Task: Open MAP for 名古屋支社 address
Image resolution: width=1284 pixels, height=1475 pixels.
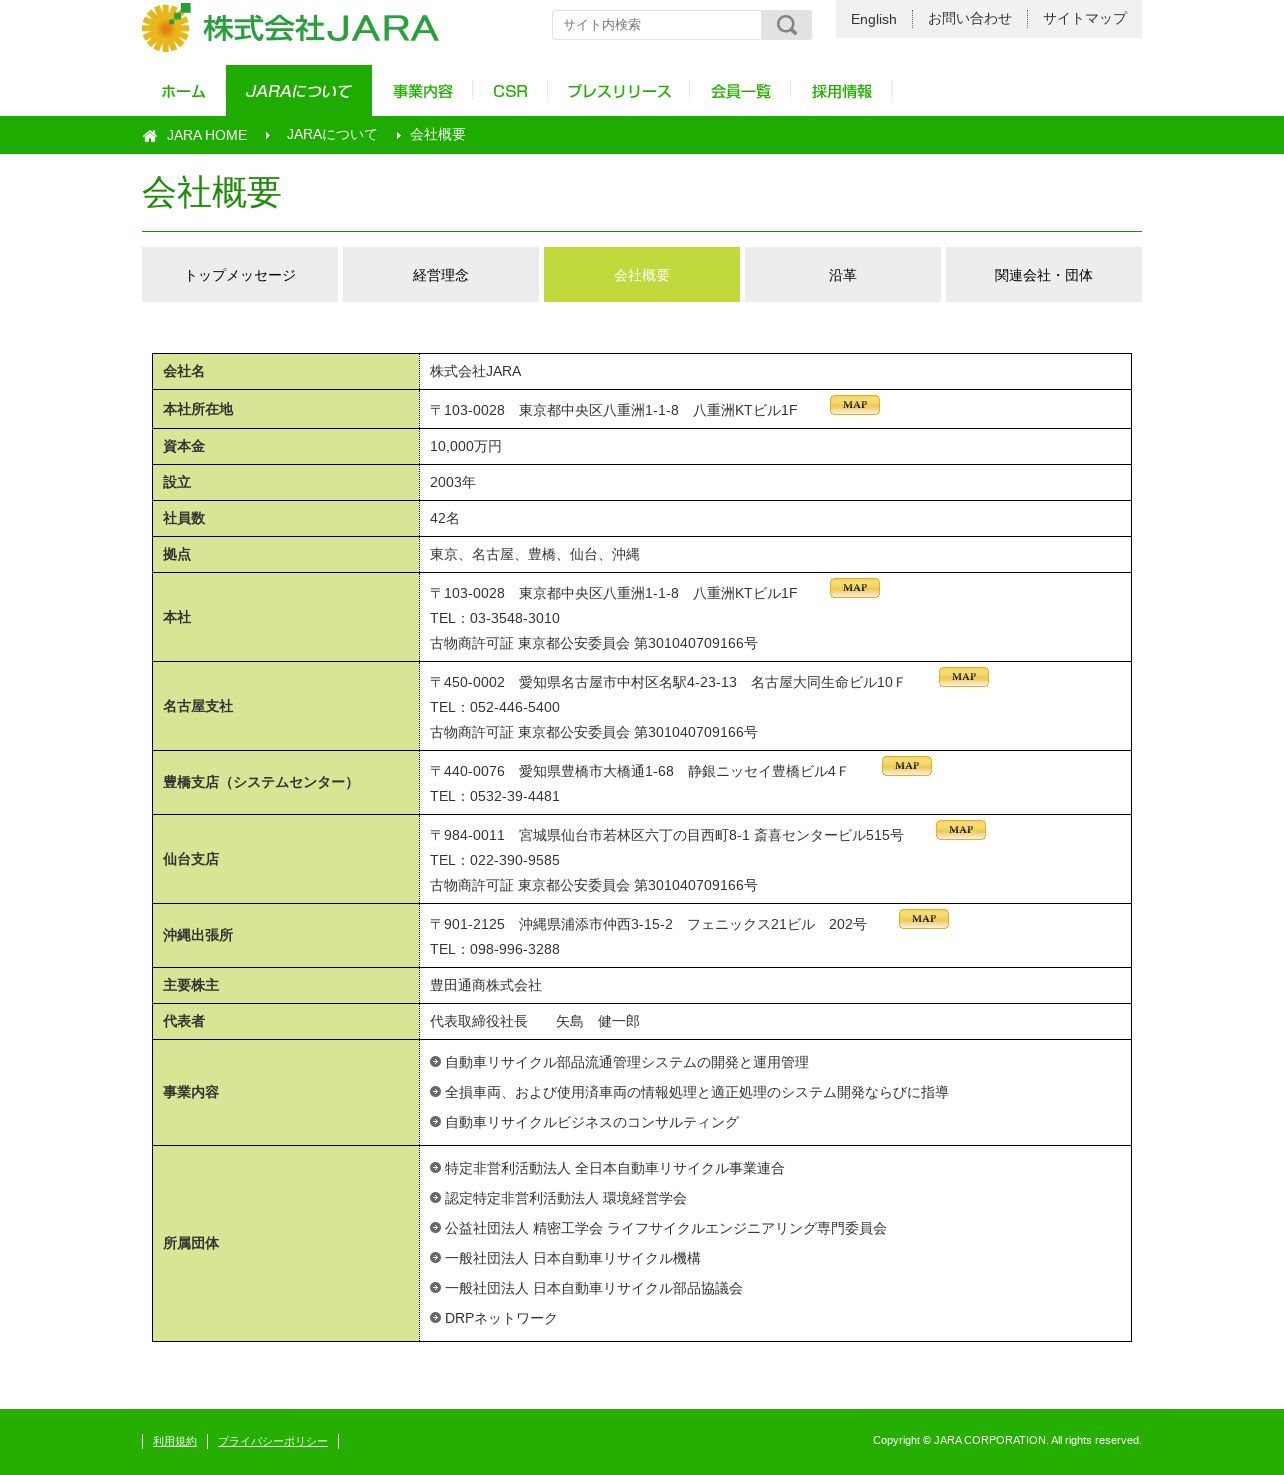Action: [964, 677]
